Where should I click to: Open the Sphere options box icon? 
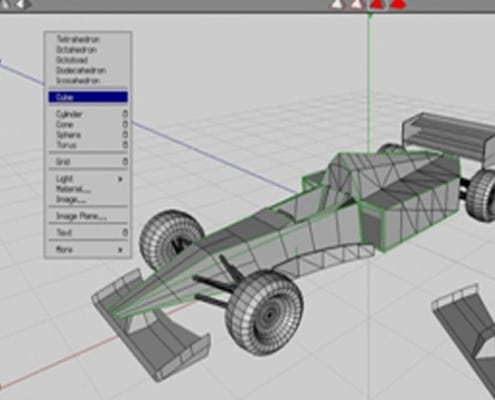click(125, 135)
